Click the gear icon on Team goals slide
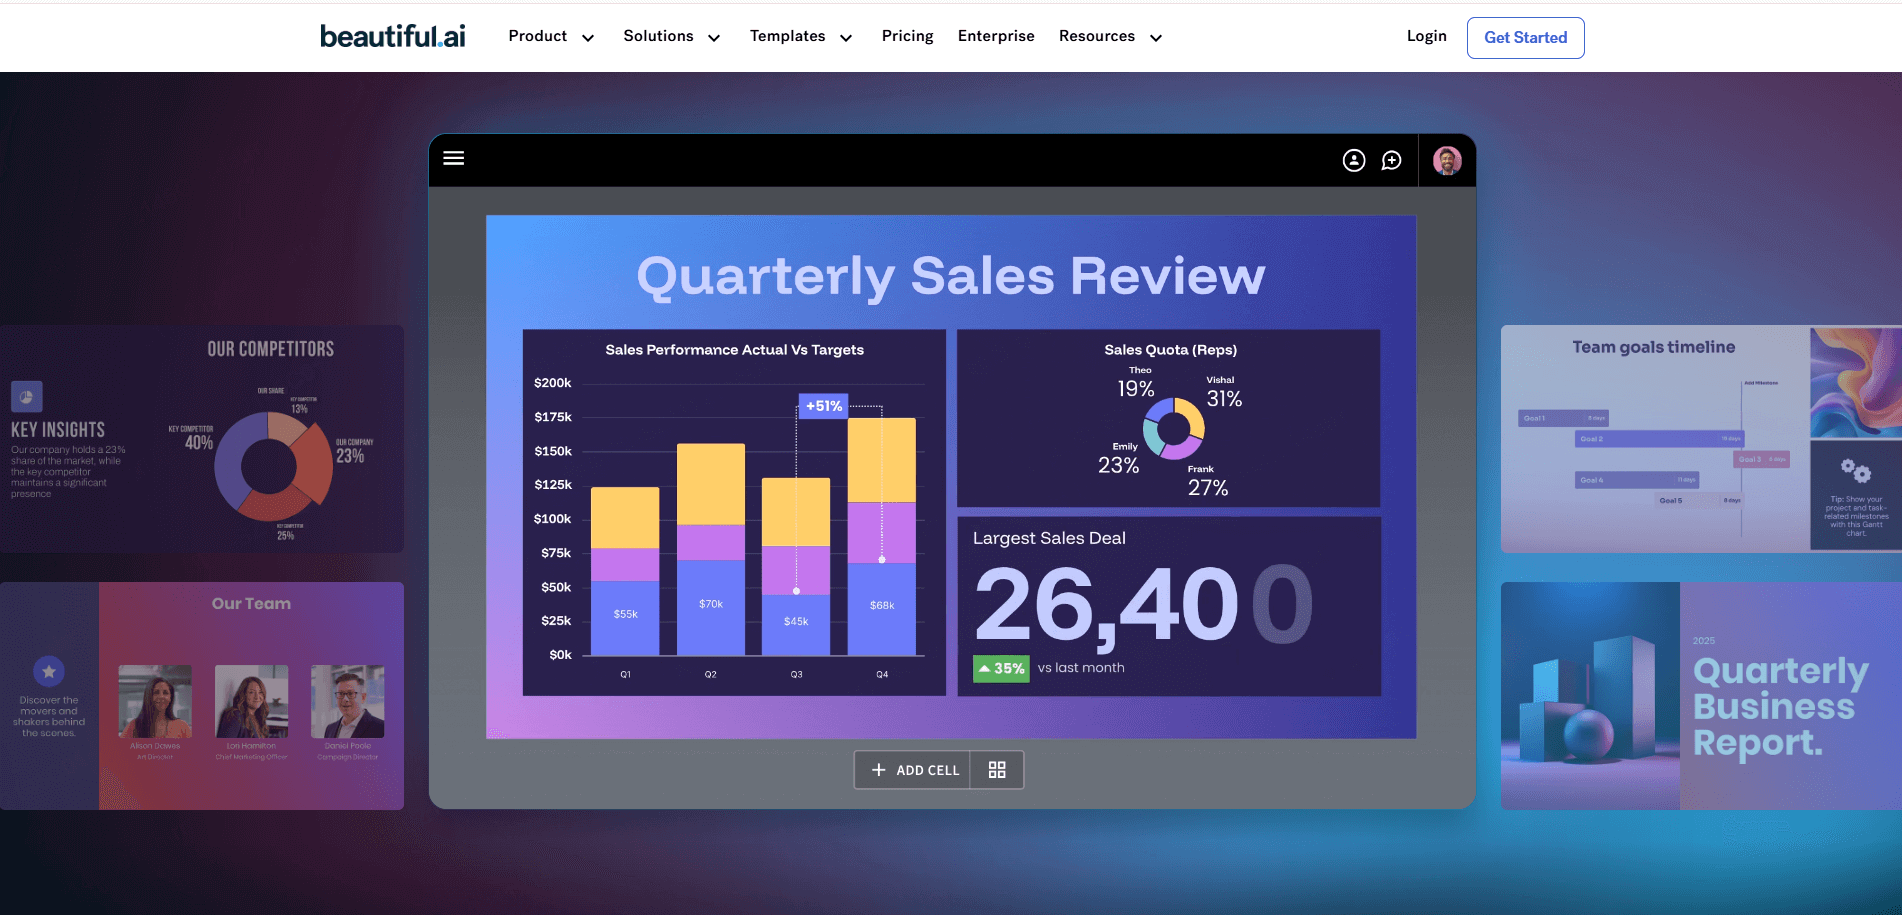The width and height of the screenshot is (1902, 915). (x=1856, y=471)
